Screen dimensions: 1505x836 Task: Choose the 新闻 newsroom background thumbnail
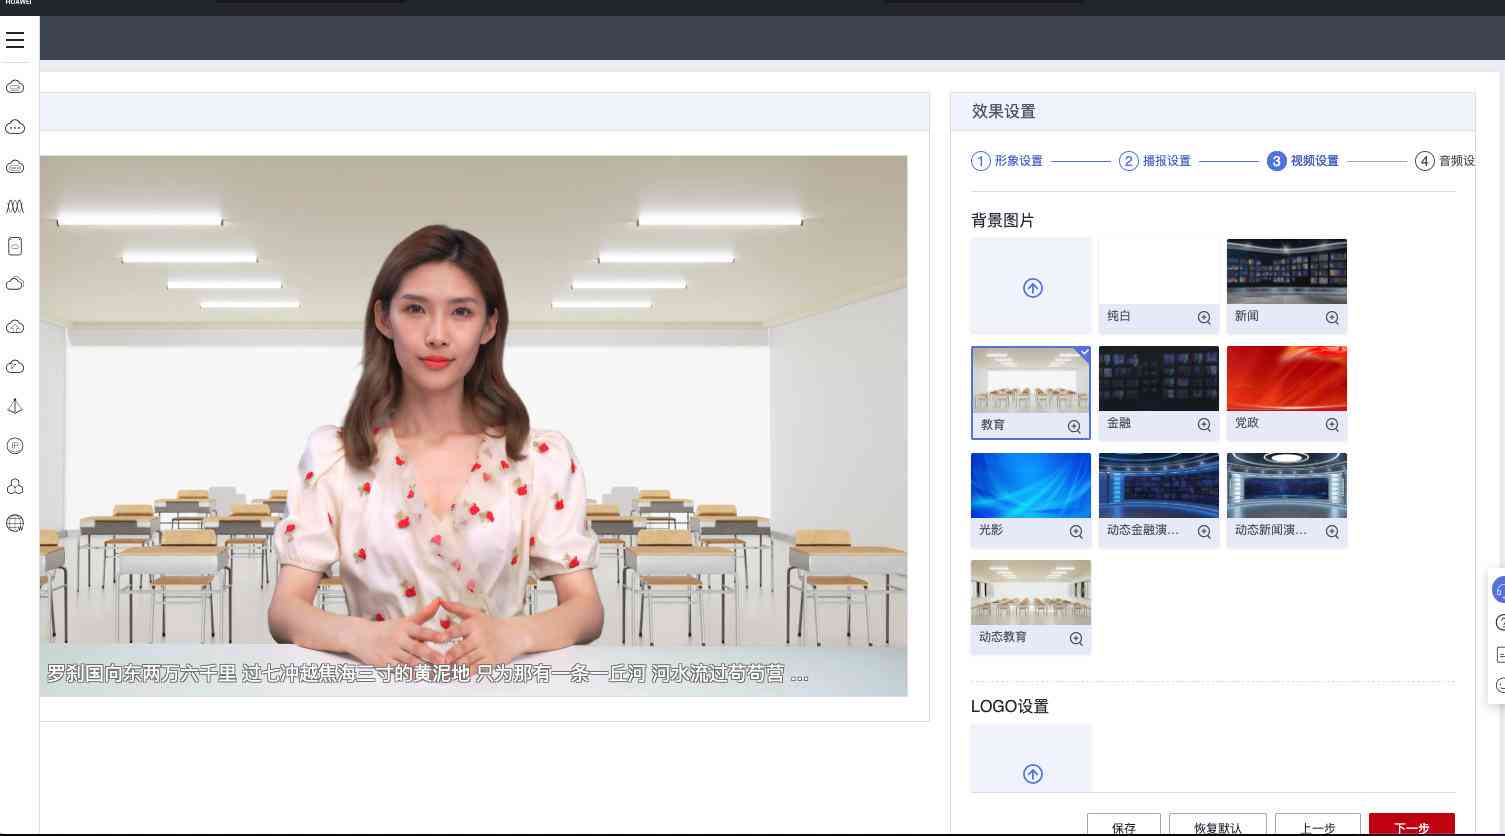(x=1287, y=272)
